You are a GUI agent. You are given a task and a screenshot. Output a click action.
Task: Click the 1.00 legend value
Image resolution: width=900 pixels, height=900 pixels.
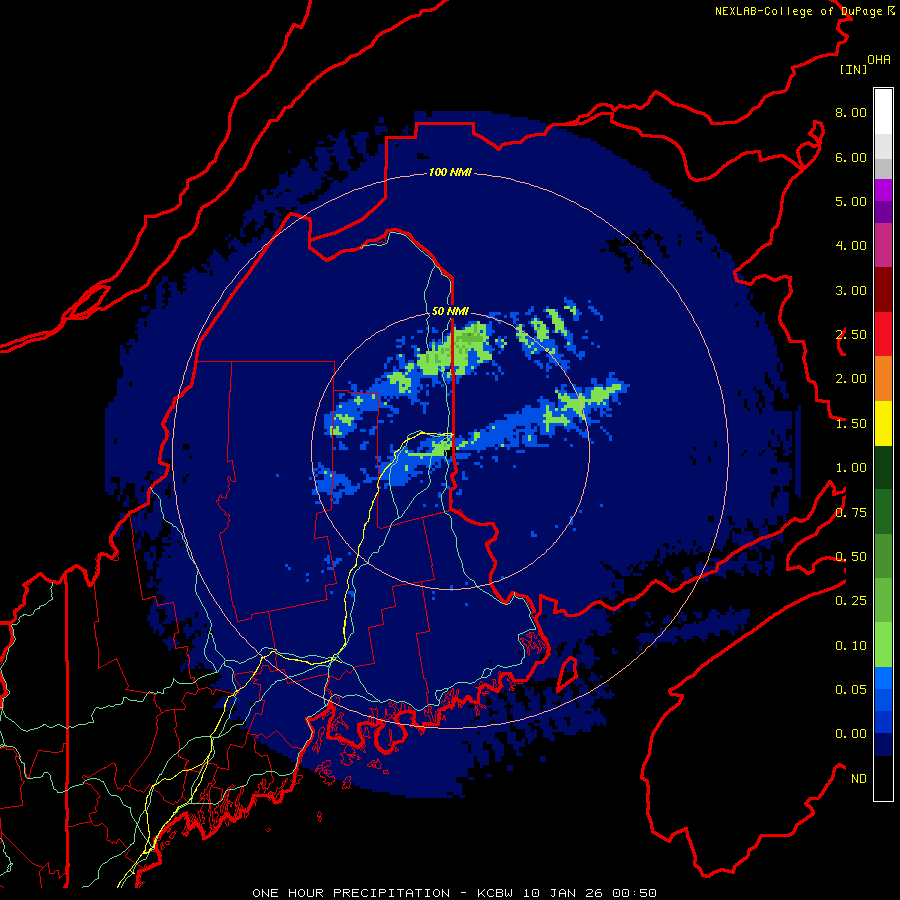tap(851, 468)
